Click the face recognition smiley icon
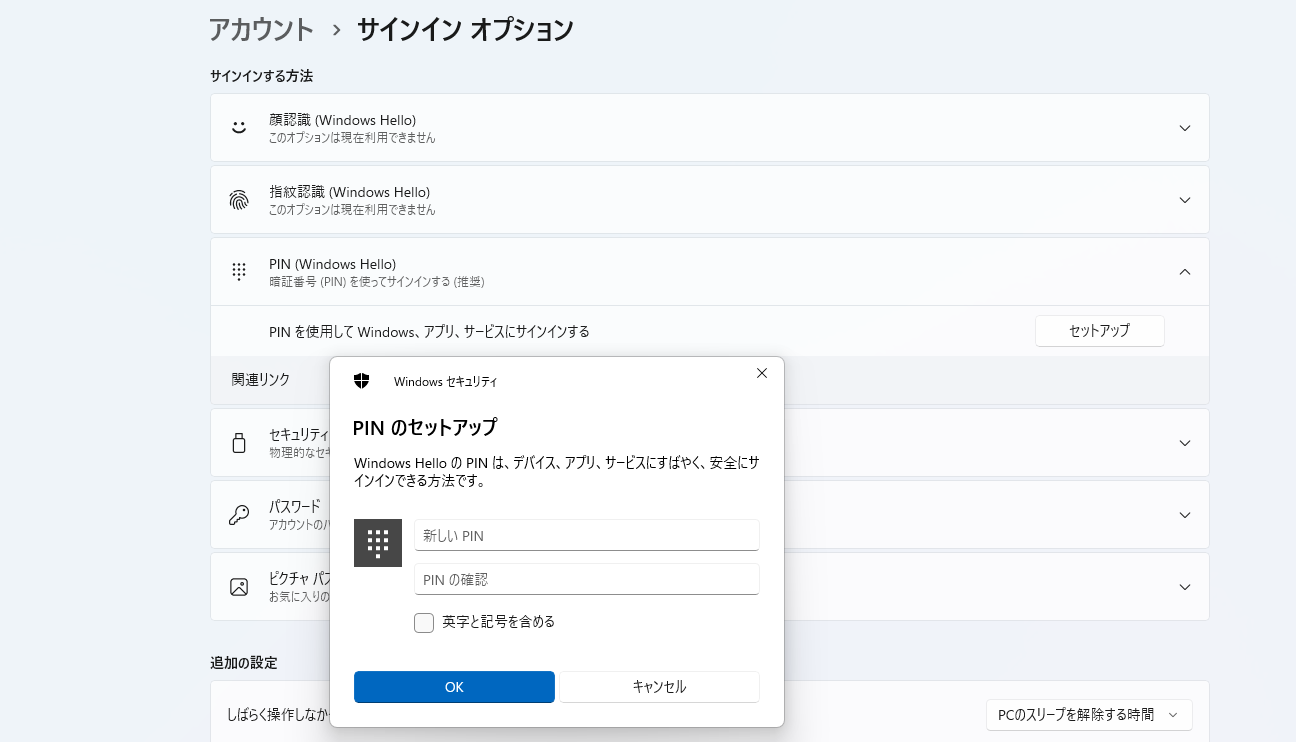Image resolution: width=1296 pixels, height=742 pixels. click(239, 128)
